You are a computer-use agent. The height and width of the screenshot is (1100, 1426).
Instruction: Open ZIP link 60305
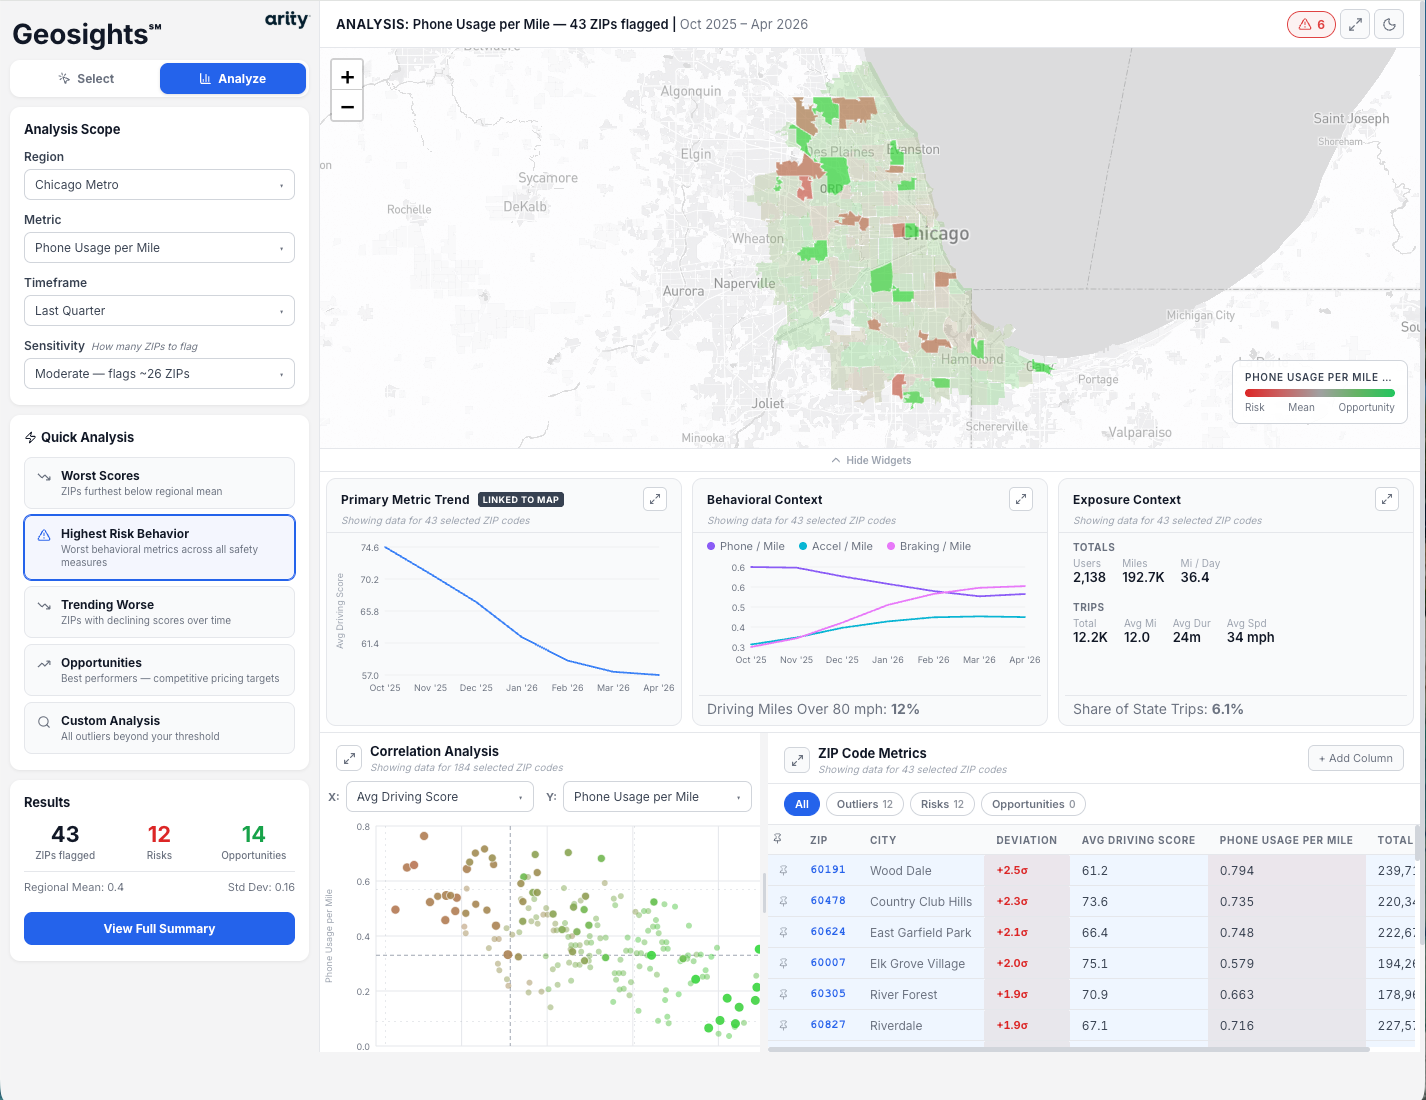(x=828, y=994)
